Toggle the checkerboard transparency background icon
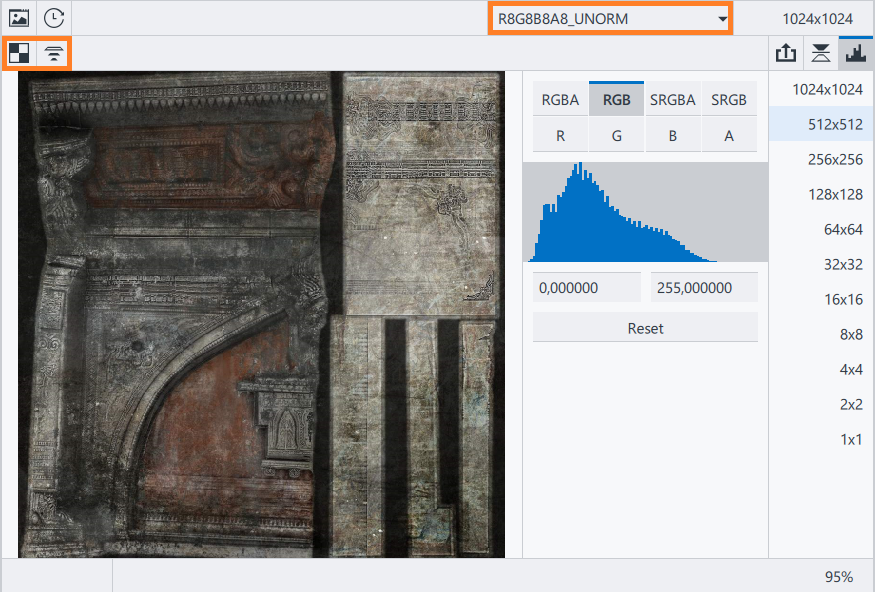 (x=19, y=54)
